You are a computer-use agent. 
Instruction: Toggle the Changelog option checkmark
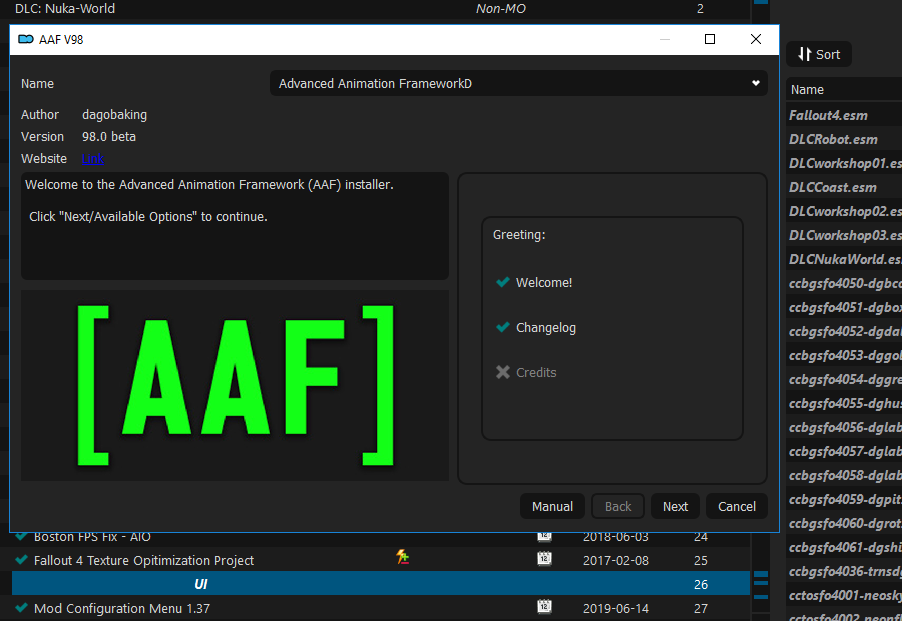503,327
